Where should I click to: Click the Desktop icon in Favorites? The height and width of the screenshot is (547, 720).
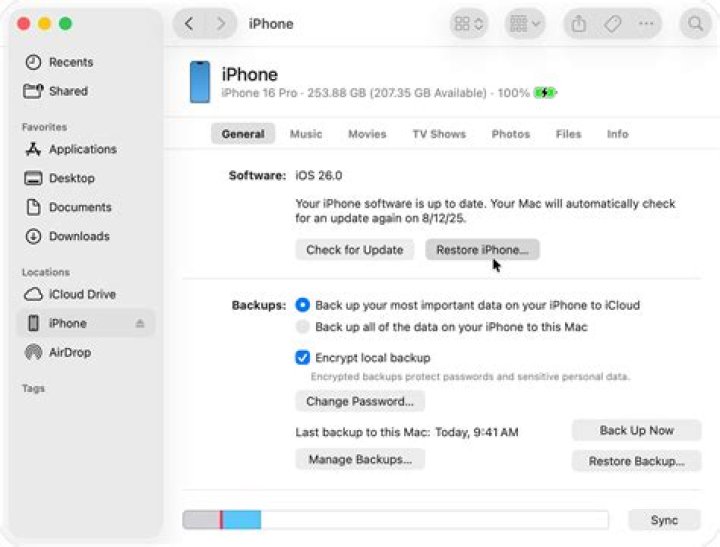point(33,178)
